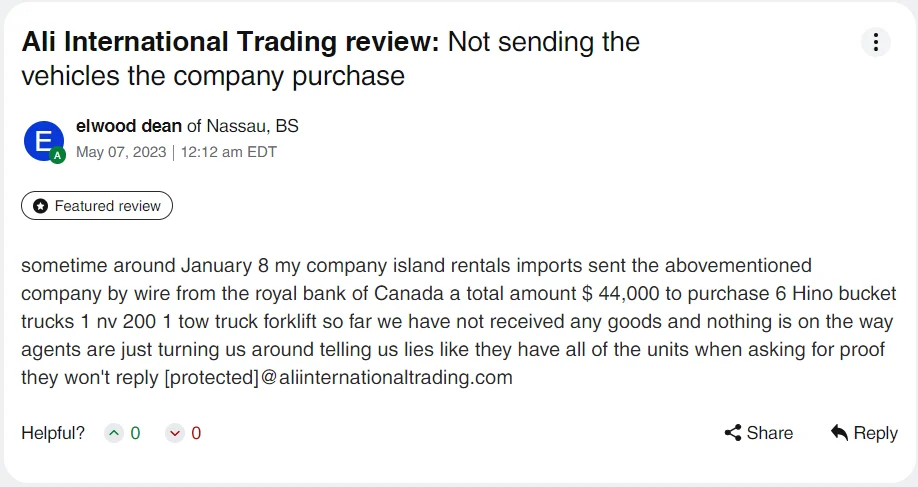Upvote the review with green arrow
The width and height of the screenshot is (918, 487).
(114, 433)
